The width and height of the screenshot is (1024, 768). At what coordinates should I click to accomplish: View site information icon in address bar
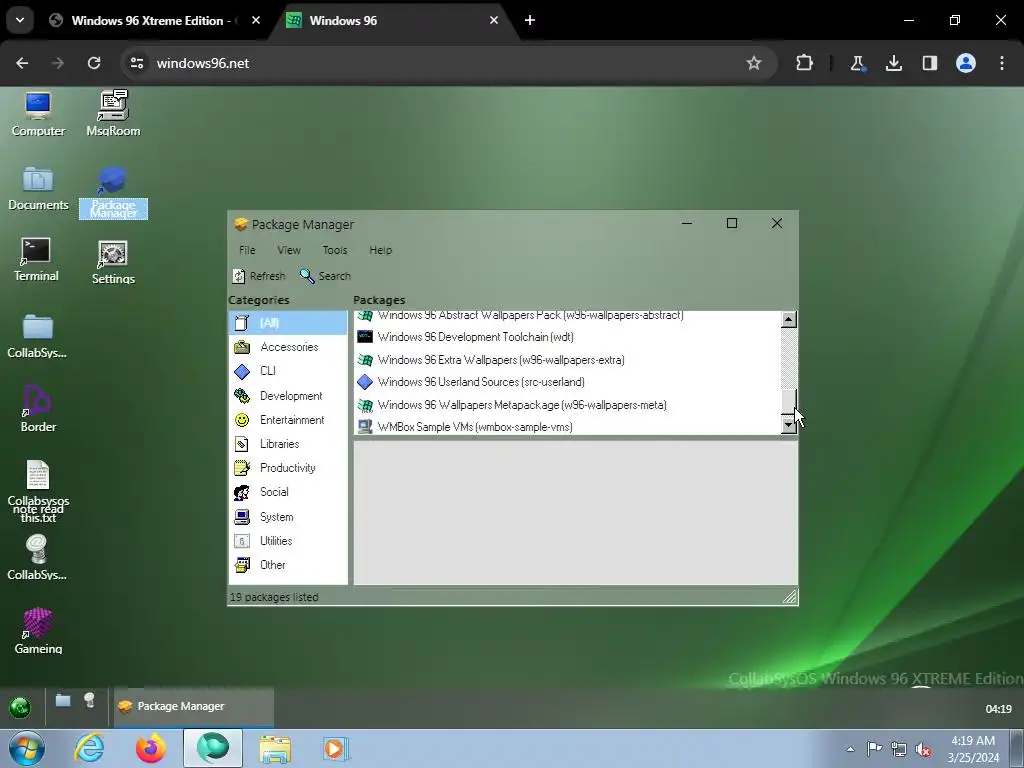(x=136, y=63)
